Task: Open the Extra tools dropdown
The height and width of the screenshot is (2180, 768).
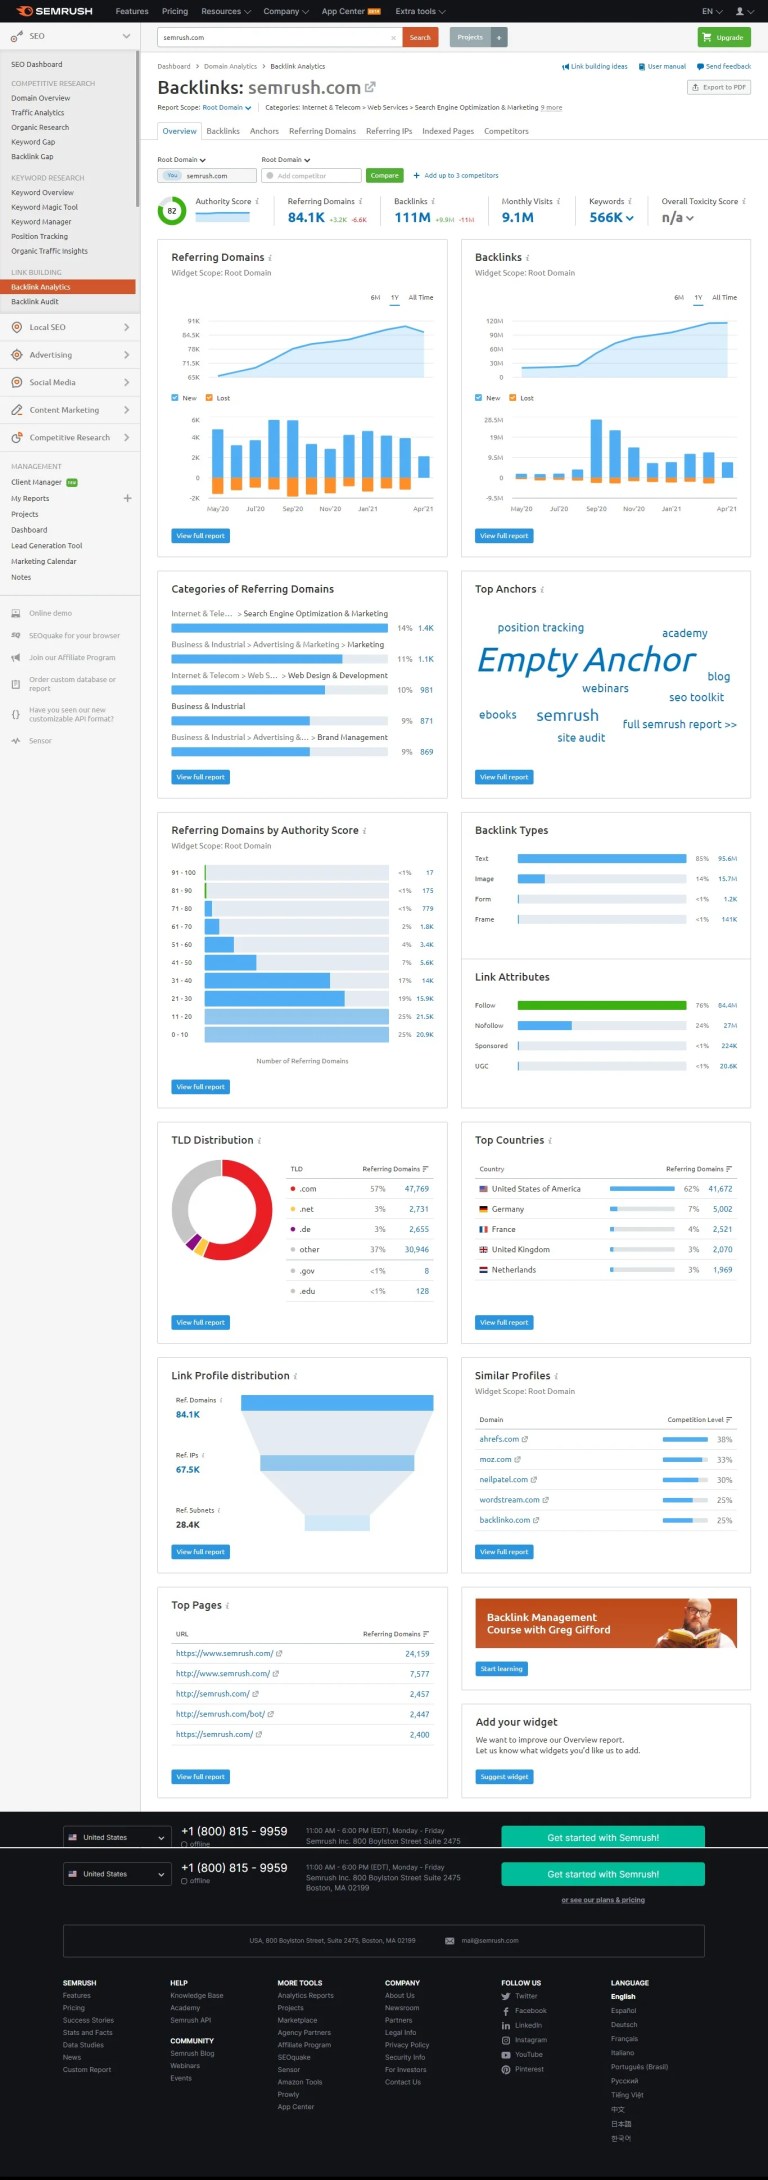Action: (420, 11)
